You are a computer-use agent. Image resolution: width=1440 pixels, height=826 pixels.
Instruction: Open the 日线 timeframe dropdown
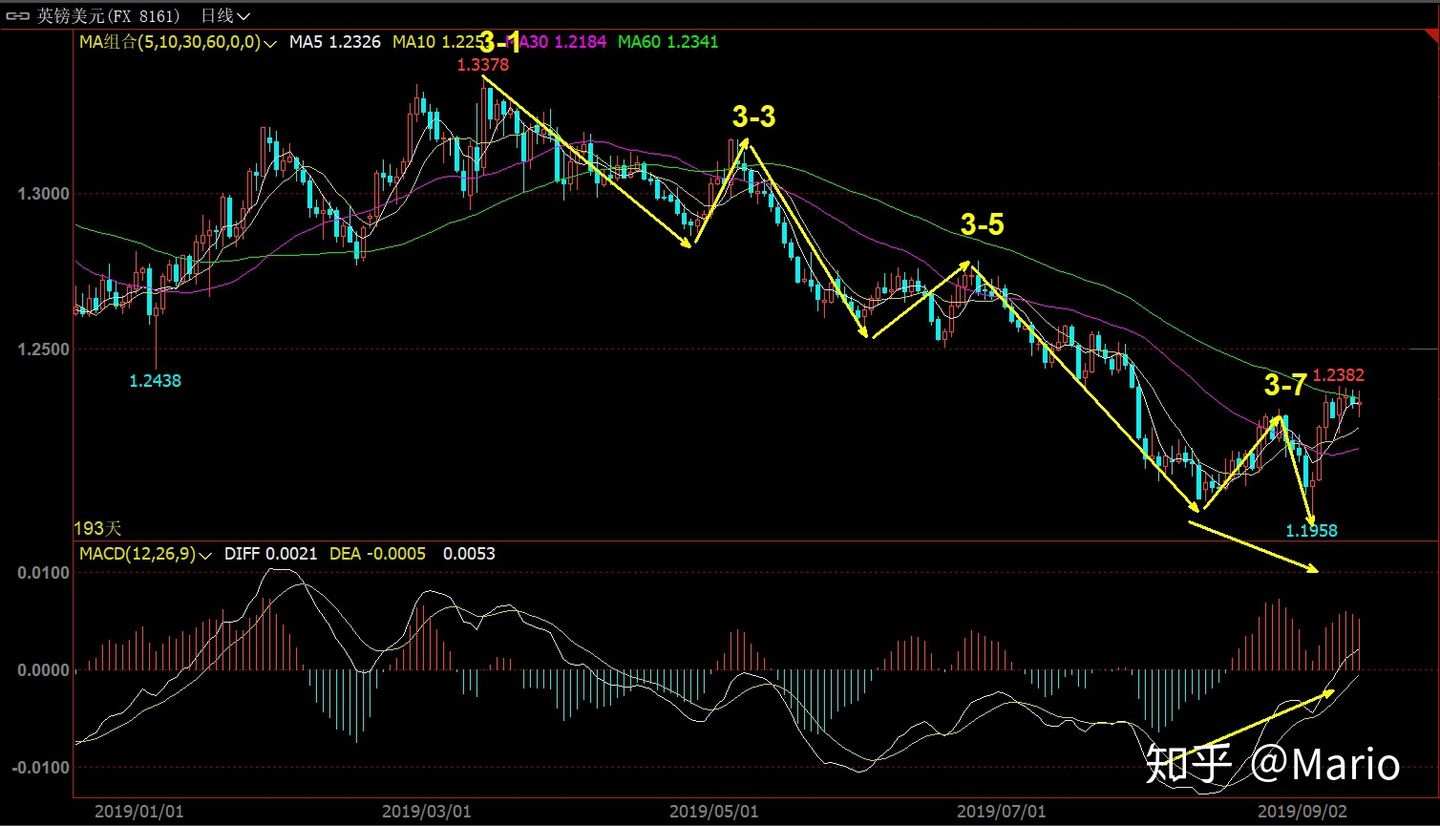[226, 15]
